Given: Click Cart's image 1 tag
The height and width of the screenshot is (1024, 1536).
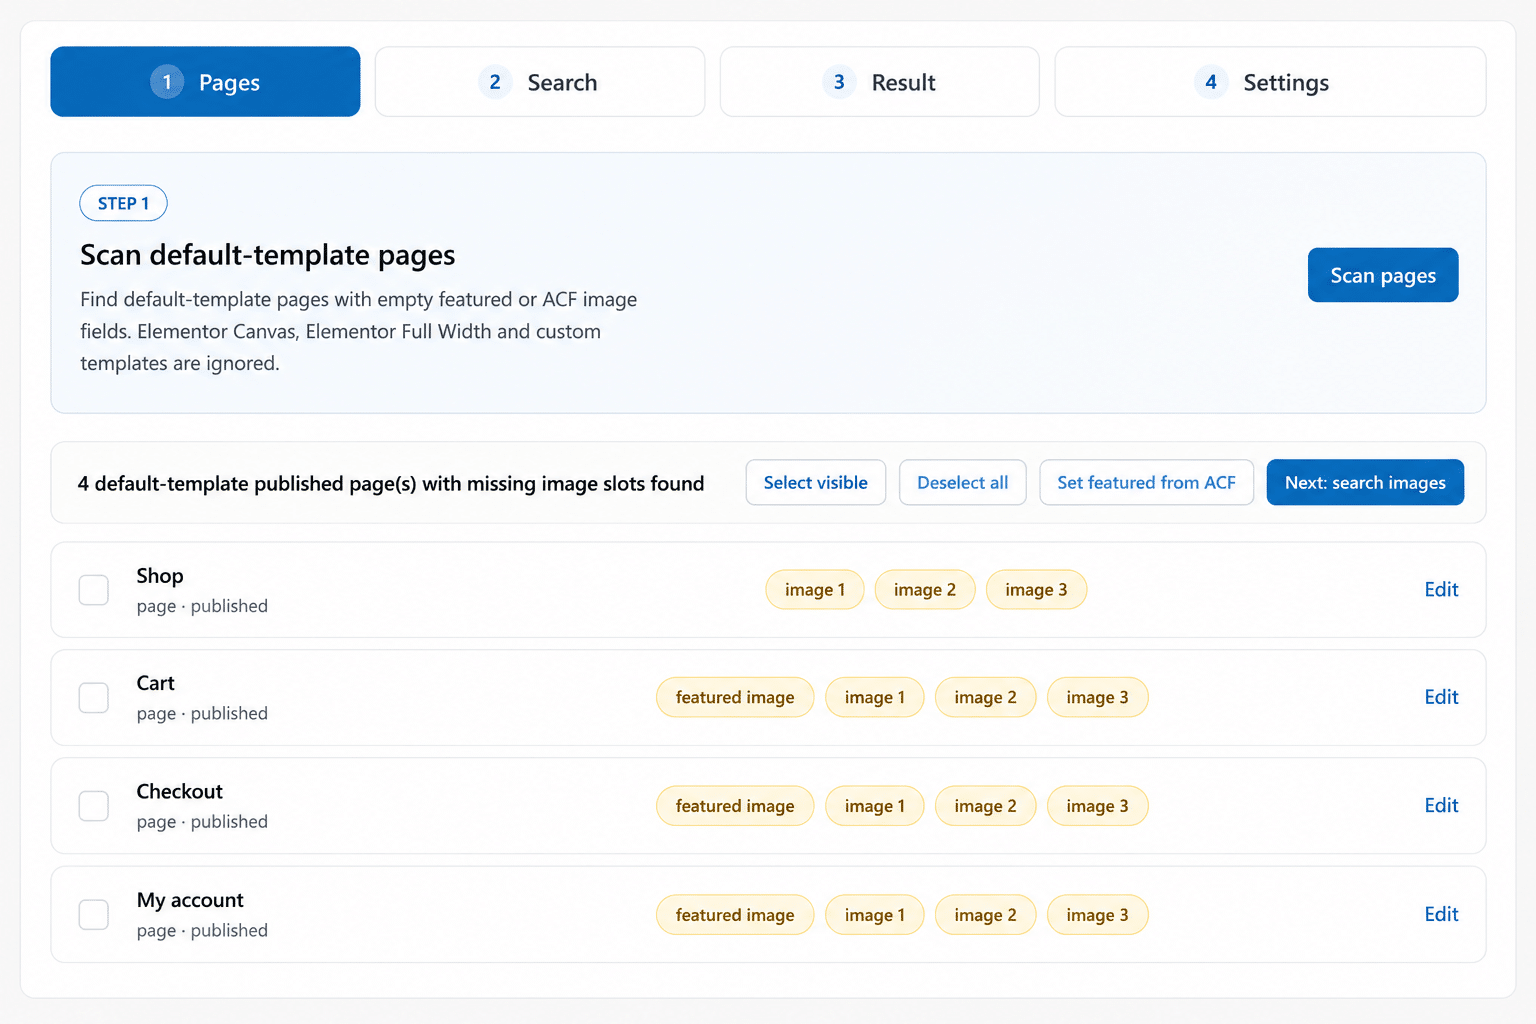Looking at the screenshot, I should pyautogui.click(x=875, y=698).
